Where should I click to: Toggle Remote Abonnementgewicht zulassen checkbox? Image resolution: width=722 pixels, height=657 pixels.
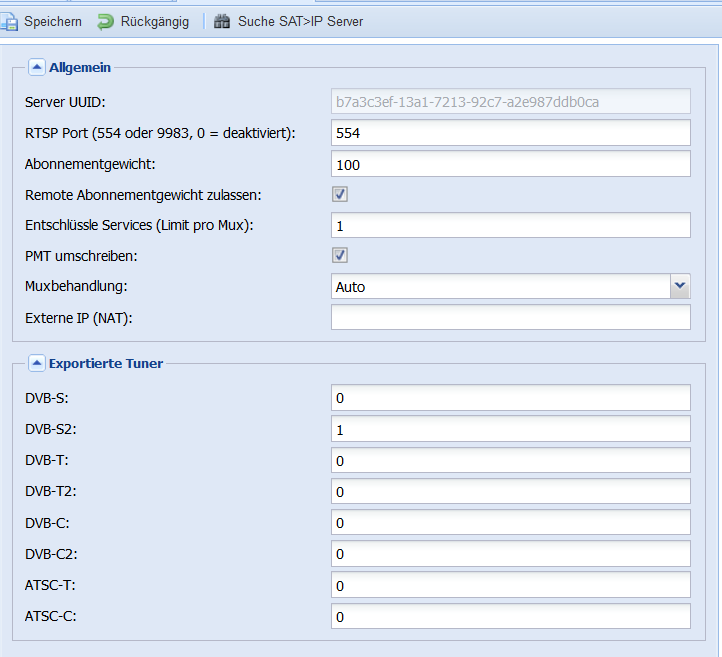(x=340, y=194)
